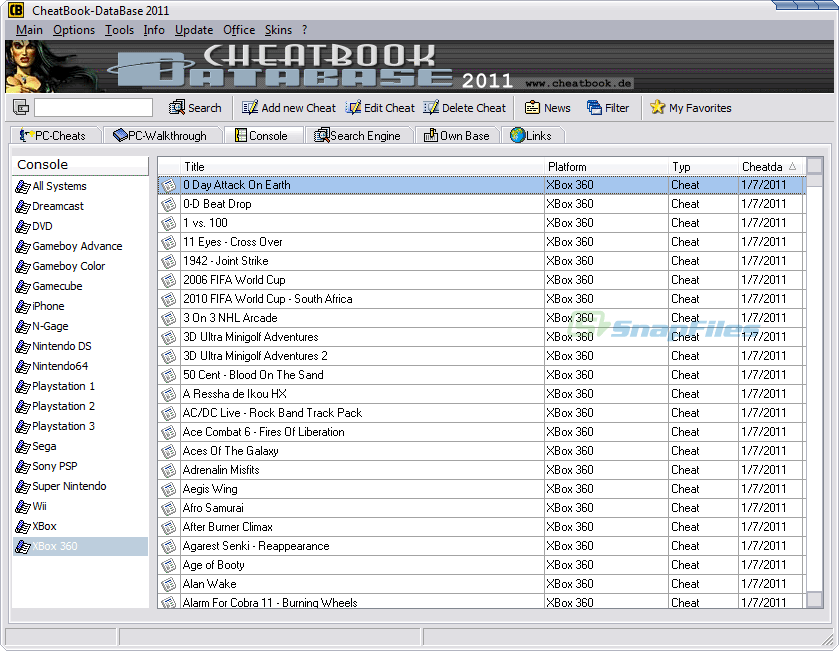Open the question mark help menu
This screenshot has width=839, height=651.
pyautogui.click(x=304, y=30)
